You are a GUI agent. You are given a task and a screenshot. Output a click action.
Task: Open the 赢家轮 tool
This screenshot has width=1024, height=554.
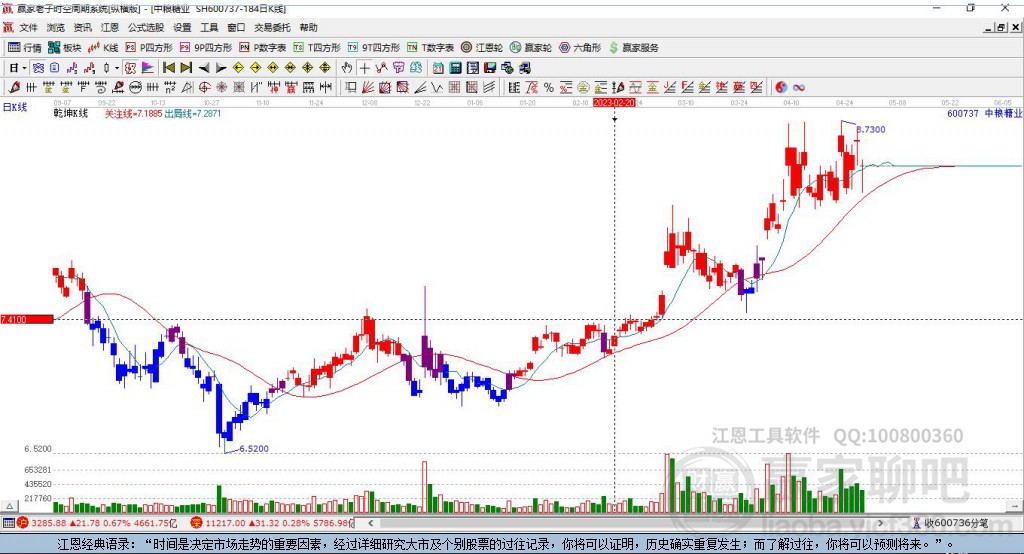tap(531, 48)
